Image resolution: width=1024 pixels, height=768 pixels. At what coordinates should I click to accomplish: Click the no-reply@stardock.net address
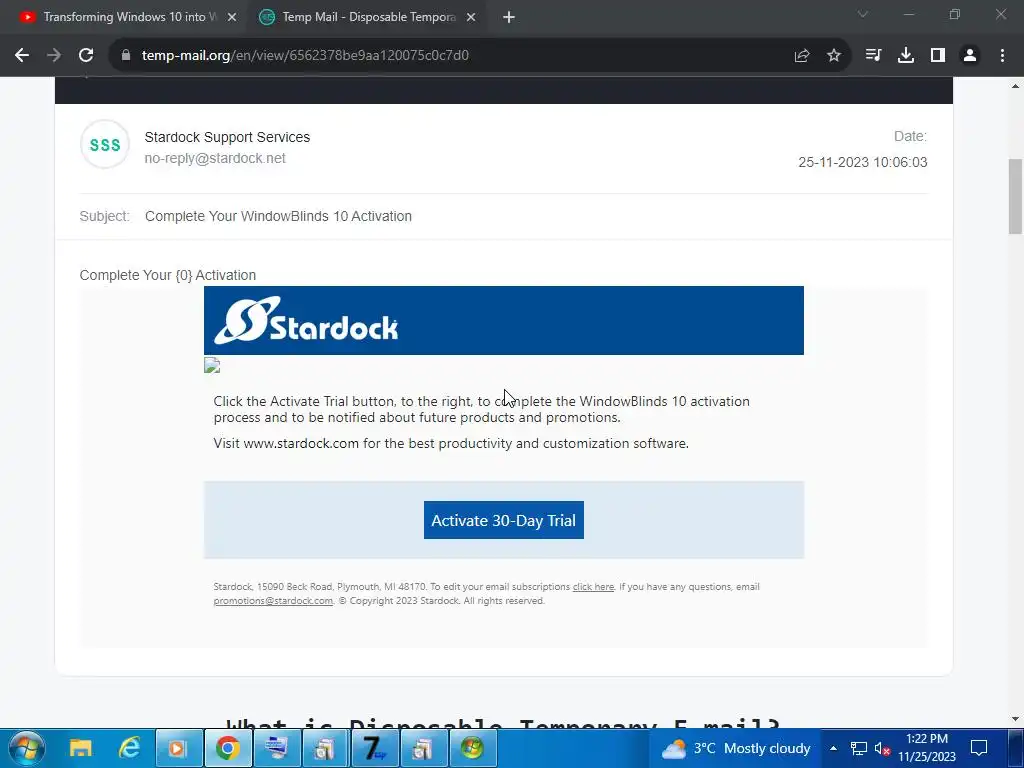pyautogui.click(x=215, y=159)
